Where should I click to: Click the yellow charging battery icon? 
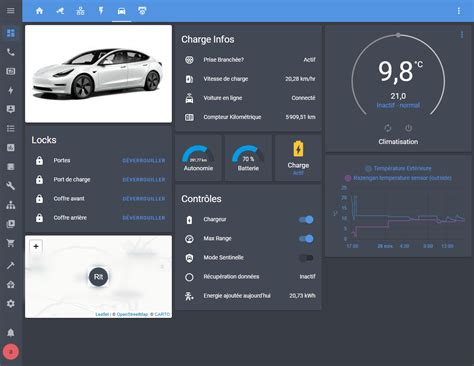click(298, 149)
